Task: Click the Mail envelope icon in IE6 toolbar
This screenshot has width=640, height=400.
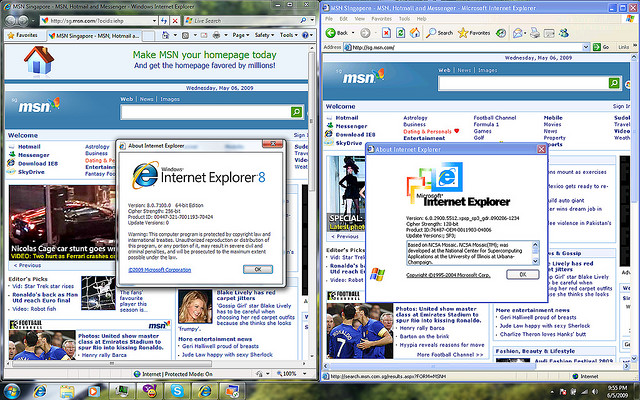Action: (x=518, y=33)
